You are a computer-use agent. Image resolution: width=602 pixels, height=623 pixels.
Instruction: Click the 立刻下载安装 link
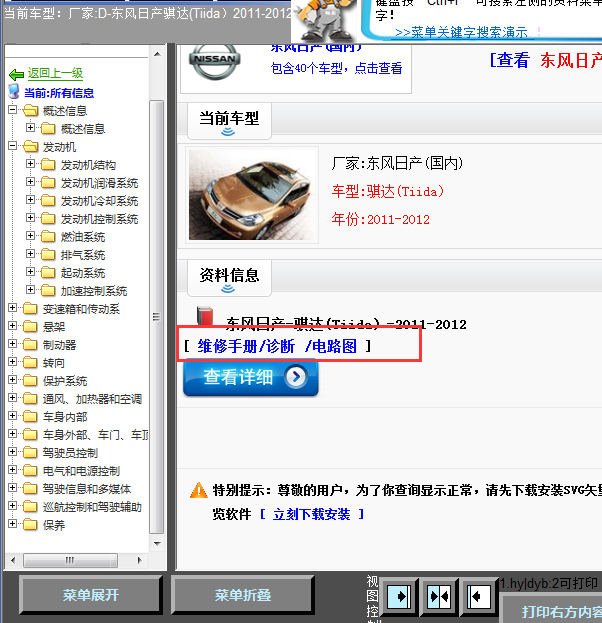click(312, 514)
